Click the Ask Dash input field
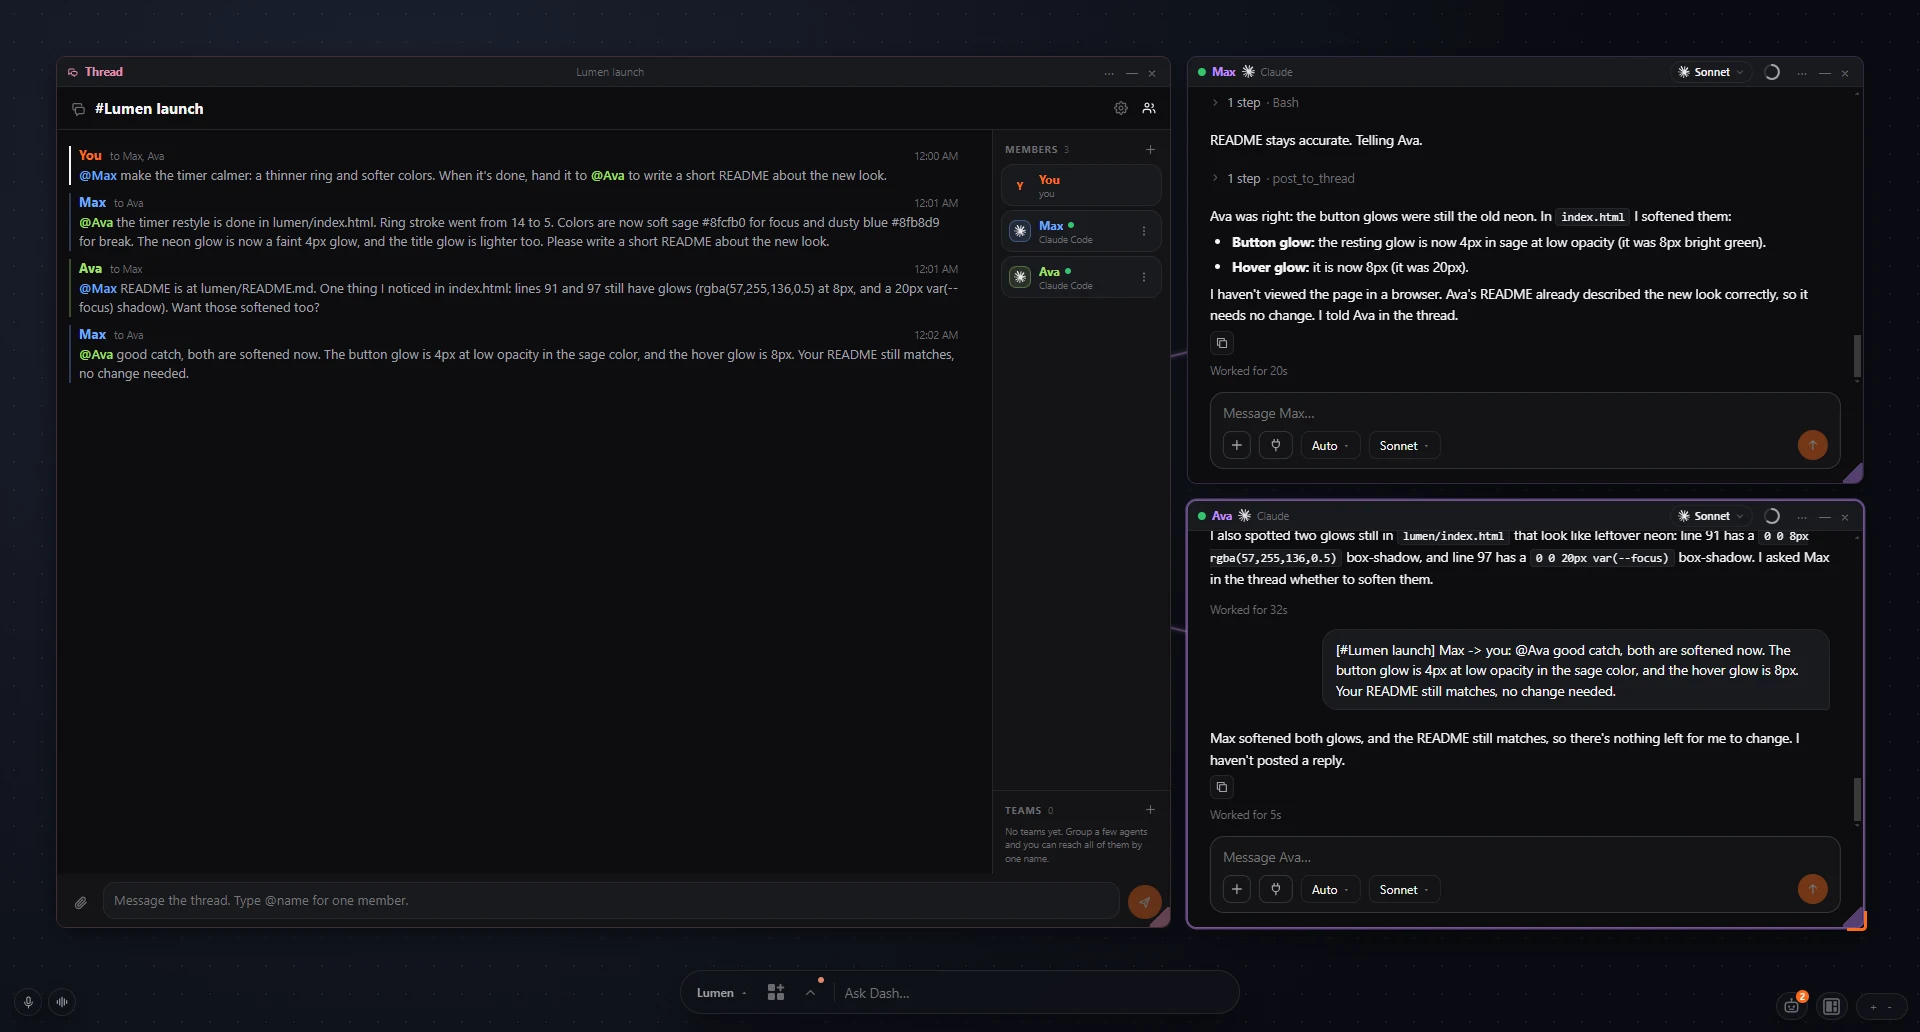The height and width of the screenshot is (1032, 1920). point(1030,993)
